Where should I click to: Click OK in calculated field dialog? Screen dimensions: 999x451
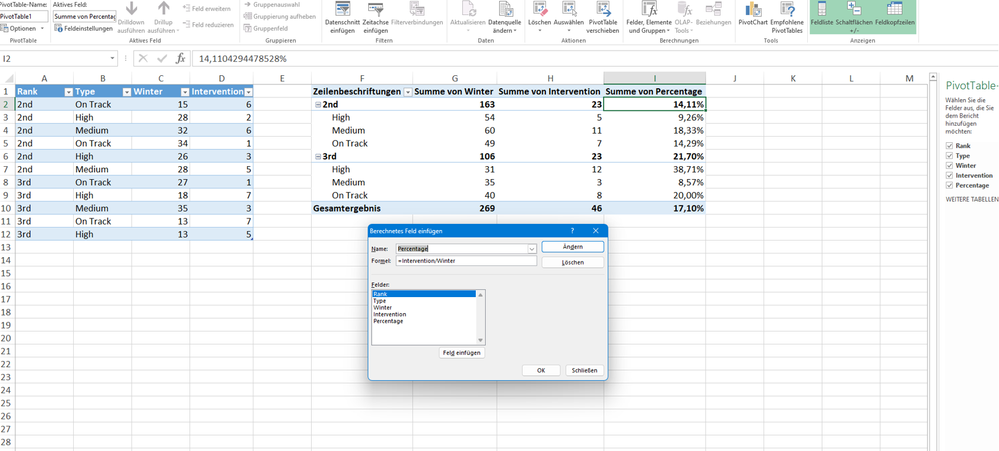point(541,370)
